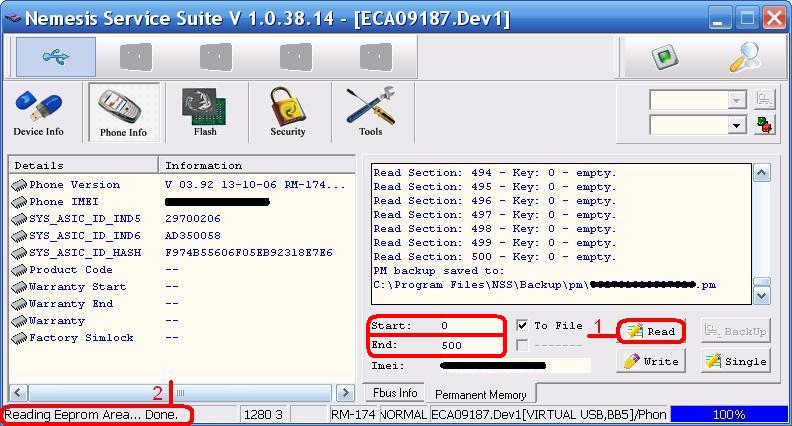Click the value AD350058
The image size is (792, 426).
pyautogui.click(x=193, y=235)
